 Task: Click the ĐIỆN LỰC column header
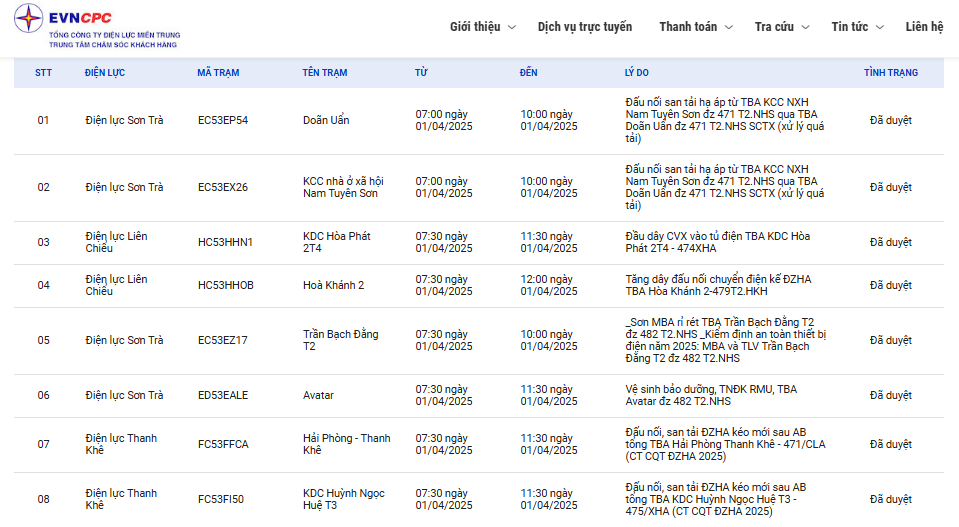[105, 73]
